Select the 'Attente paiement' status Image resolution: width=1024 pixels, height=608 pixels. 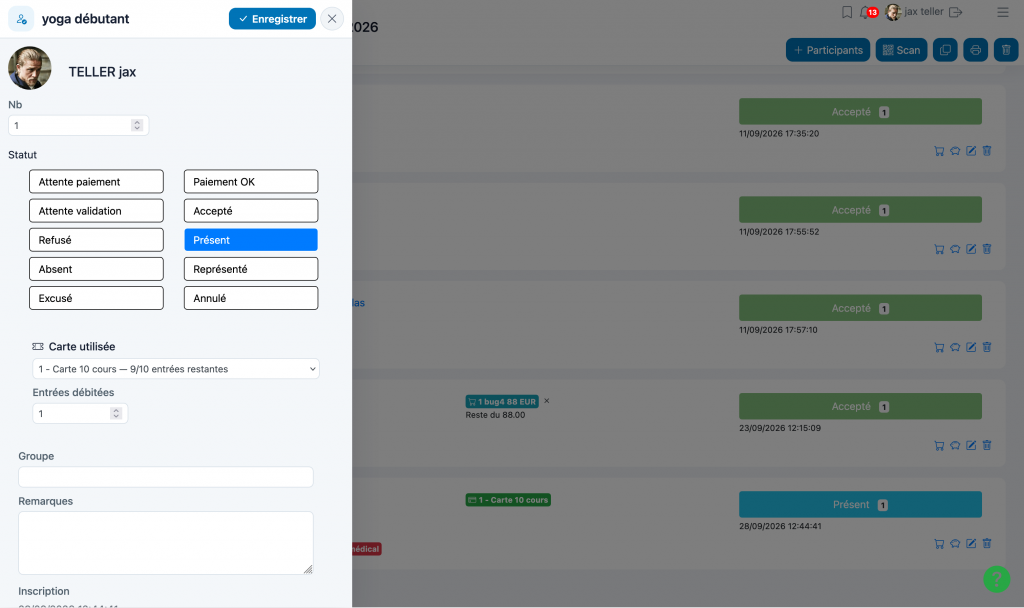[x=96, y=182]
